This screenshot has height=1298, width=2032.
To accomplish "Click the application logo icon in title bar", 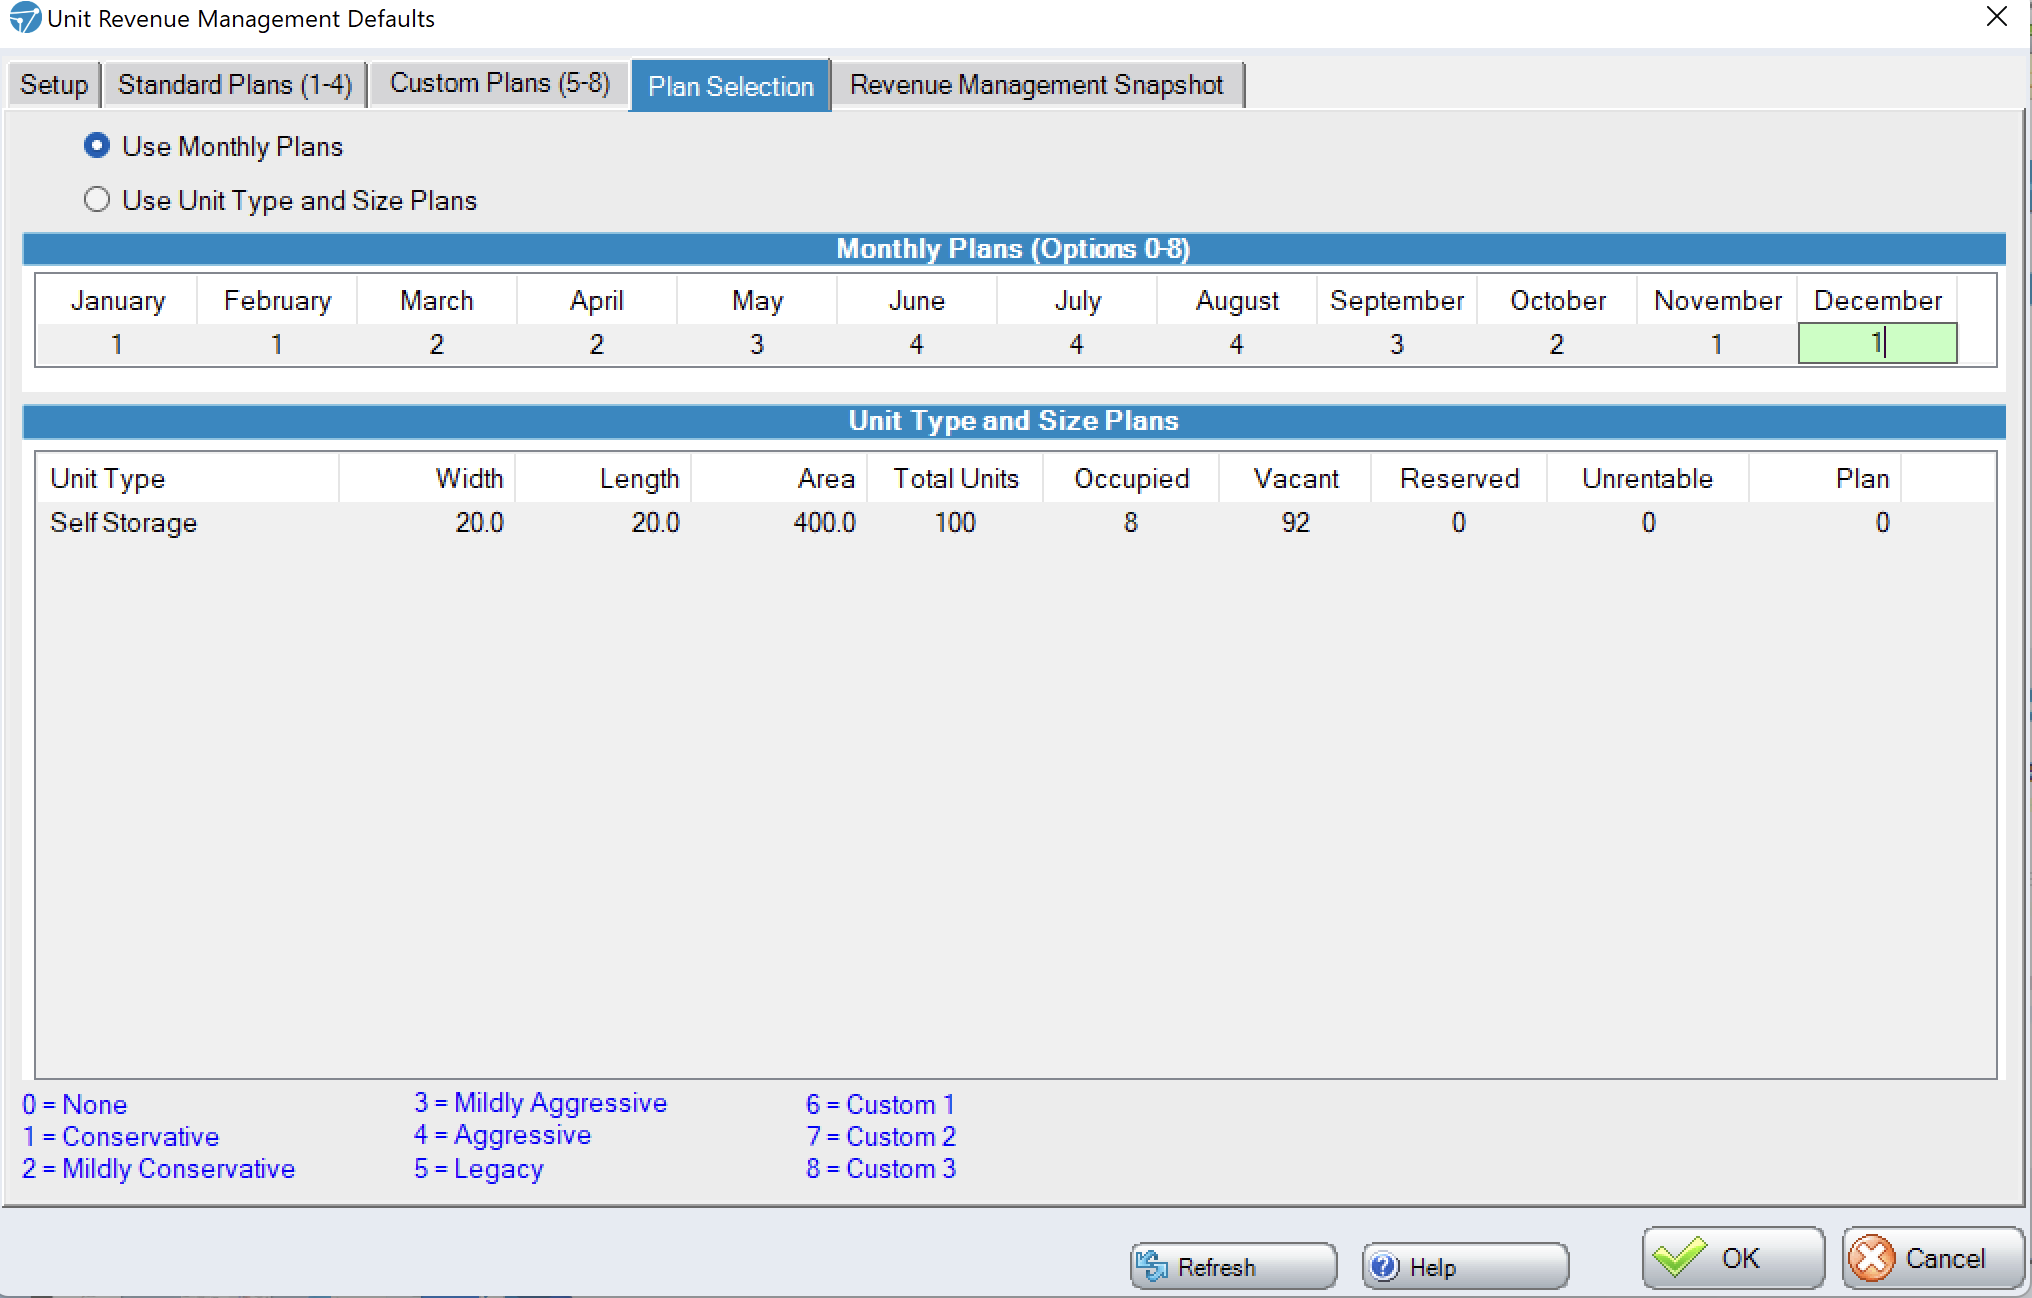I will click(x=25, y=18).
